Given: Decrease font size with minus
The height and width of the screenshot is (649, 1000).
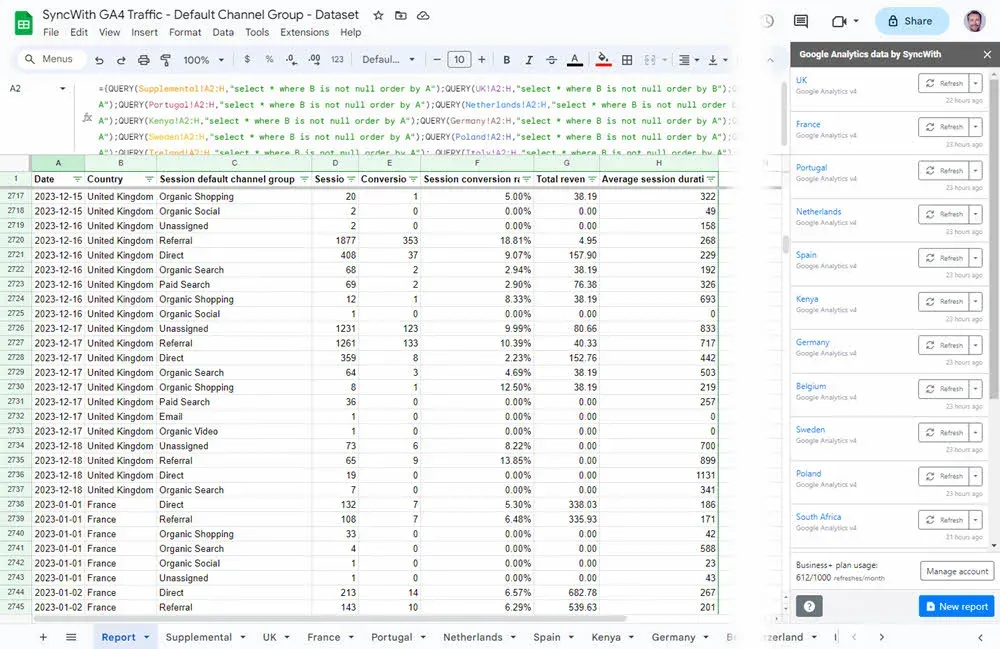Looking at the screenshot, I should click(x=437, y=59).
